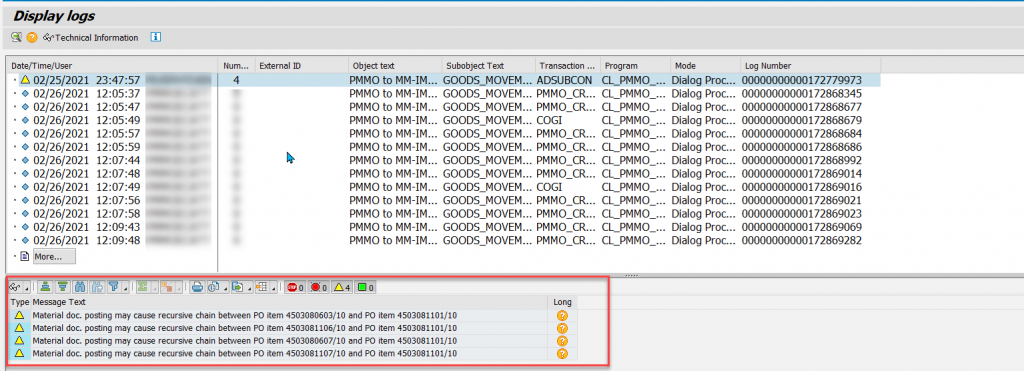Open long text for the 4503081107/10 message
The image size is (1024, 371).
click(x=562, y=353)
